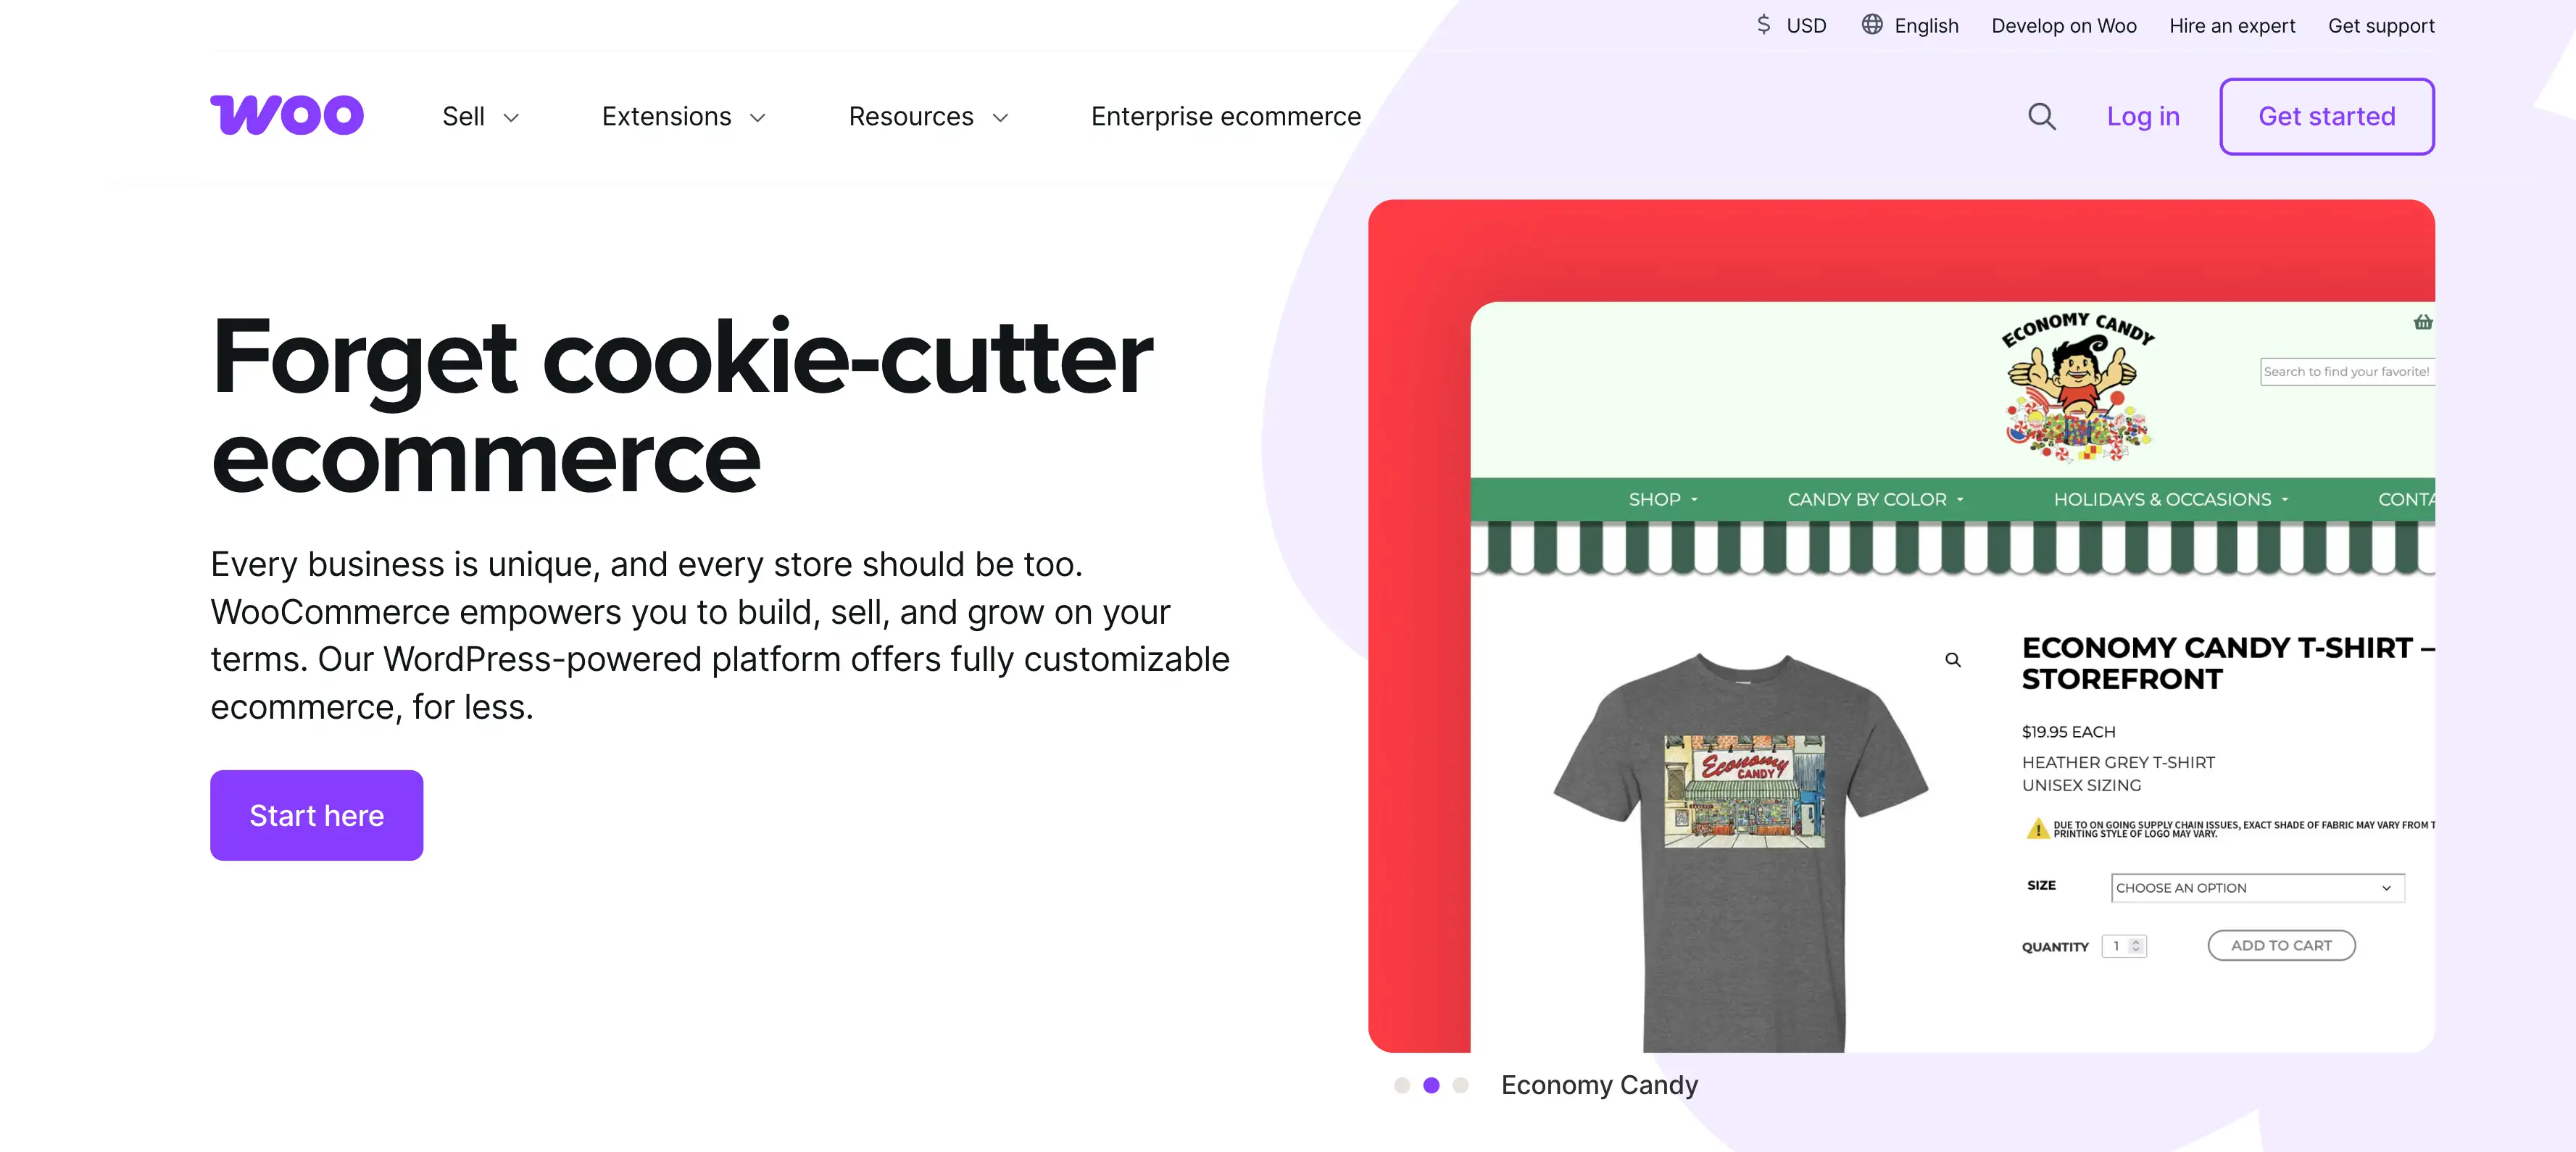Click the Start here button
Screen dimensions: 2576x1152
(x=316, y=815)
